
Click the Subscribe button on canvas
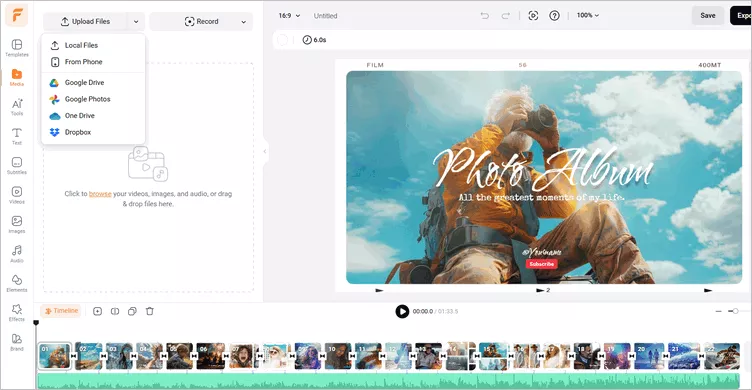[541, 264]
